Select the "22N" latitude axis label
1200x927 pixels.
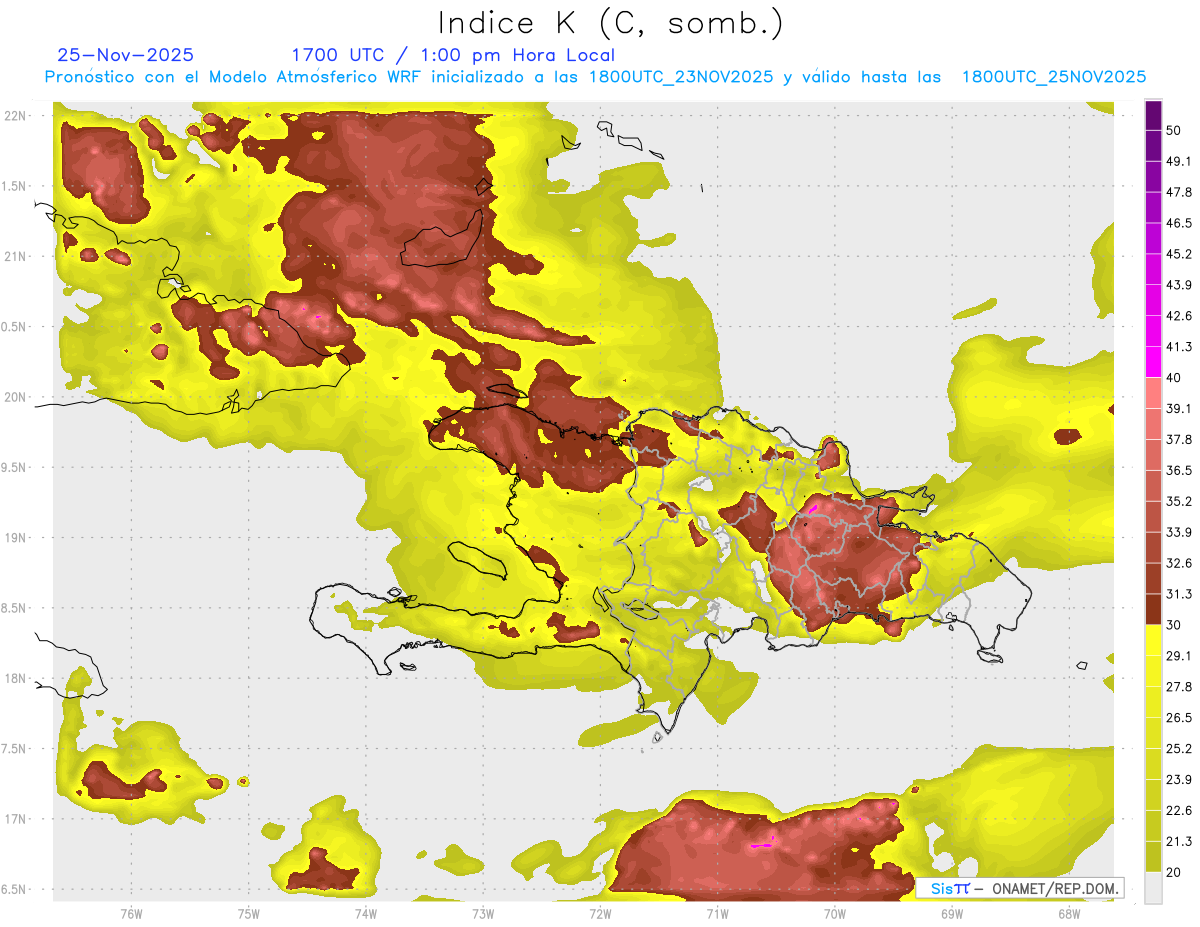(16, 116)
